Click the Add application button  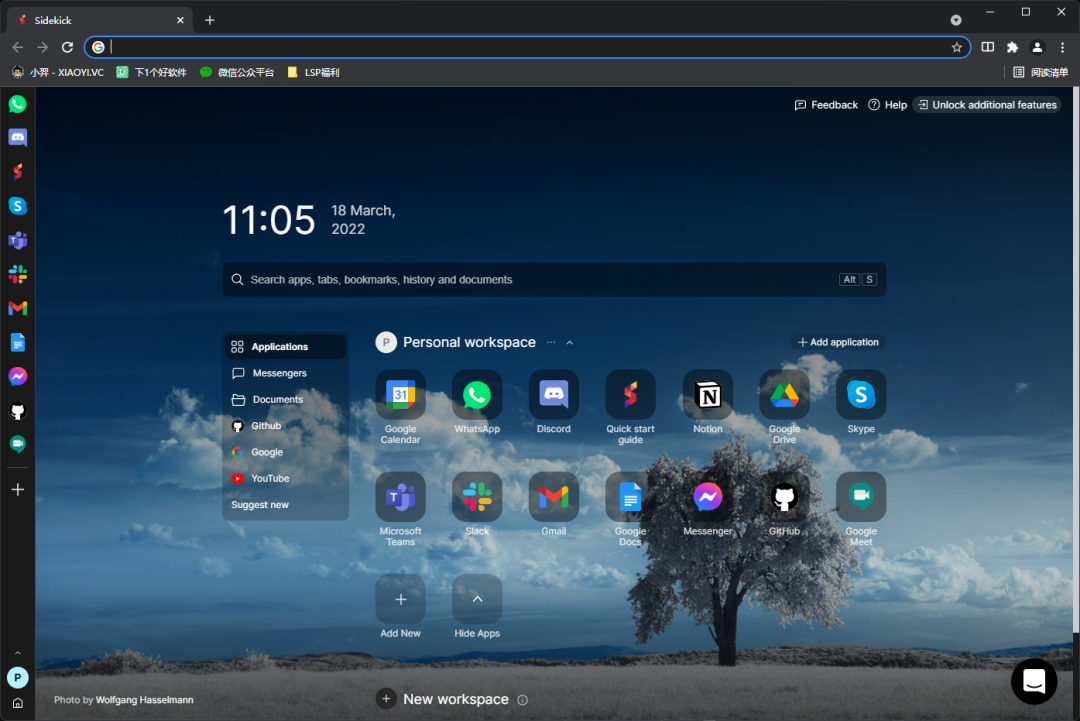coord(838,342)
